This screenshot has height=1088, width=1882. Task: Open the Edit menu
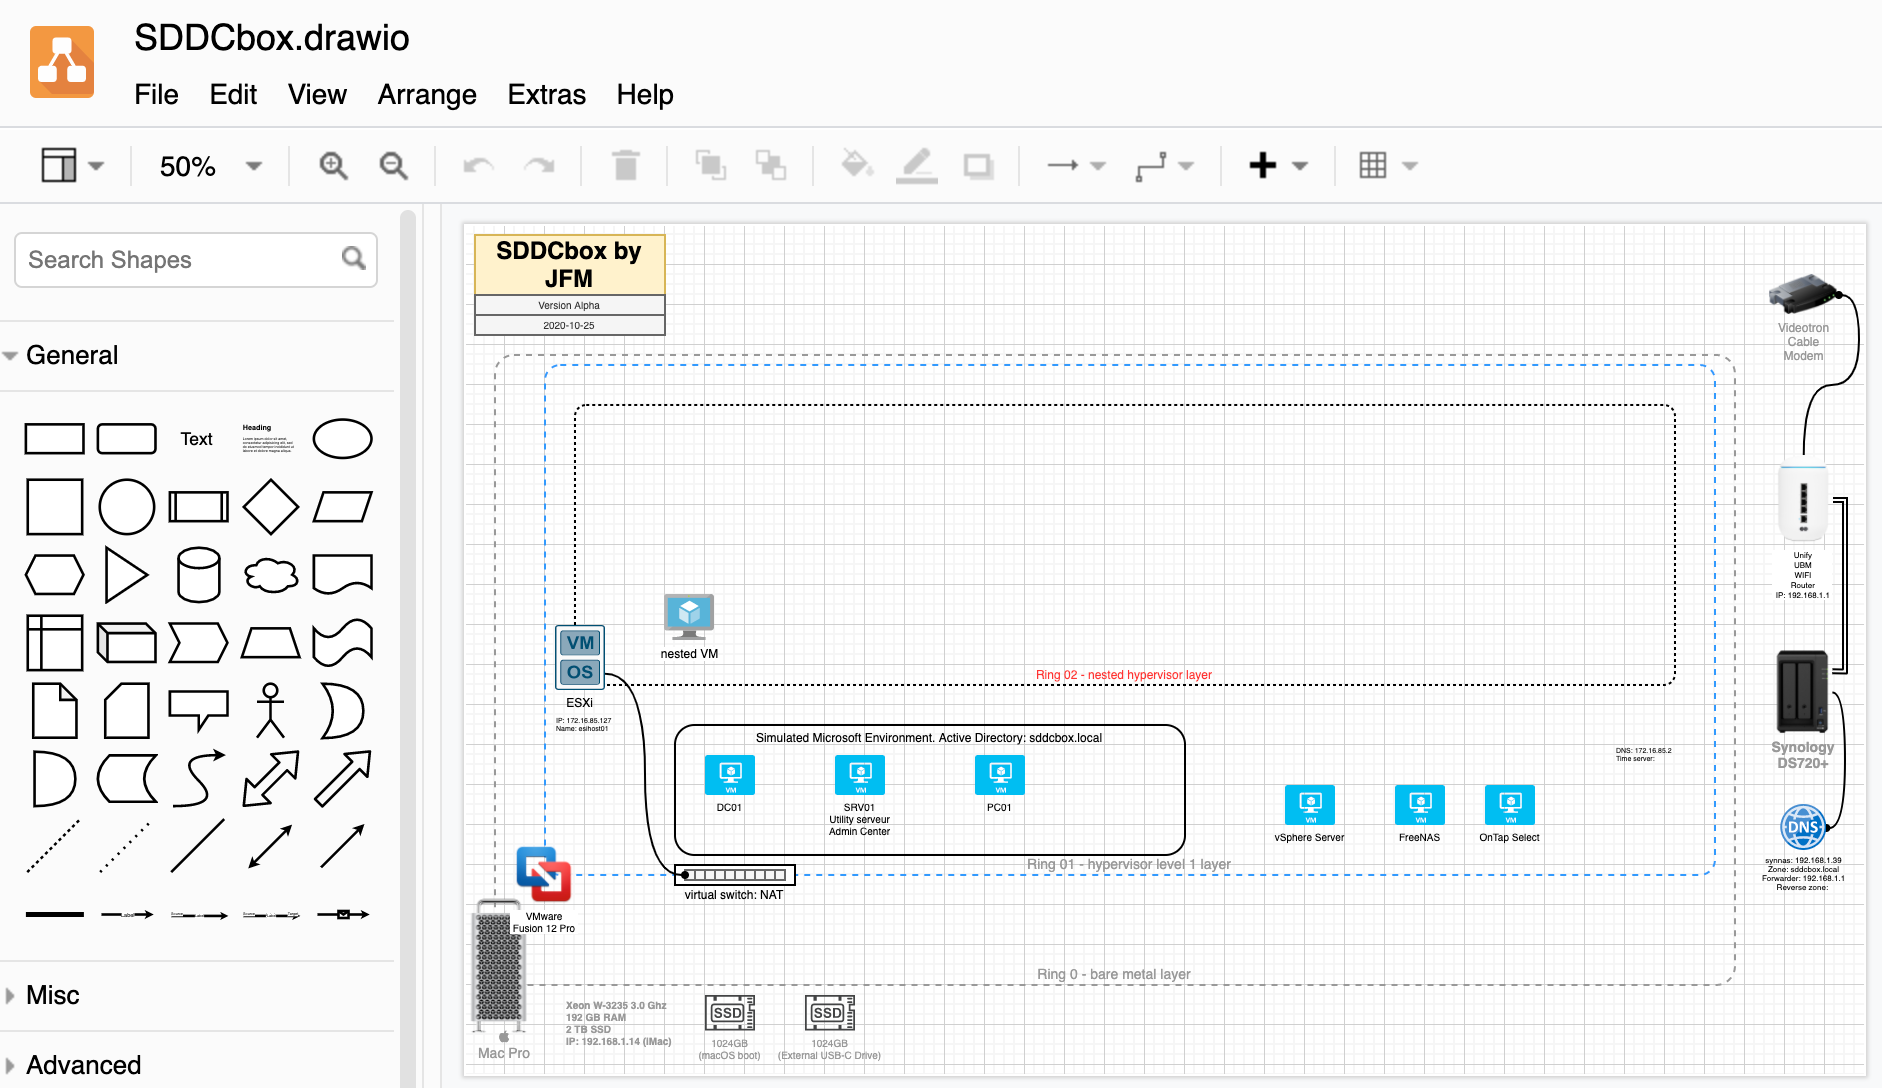[233, 94]
